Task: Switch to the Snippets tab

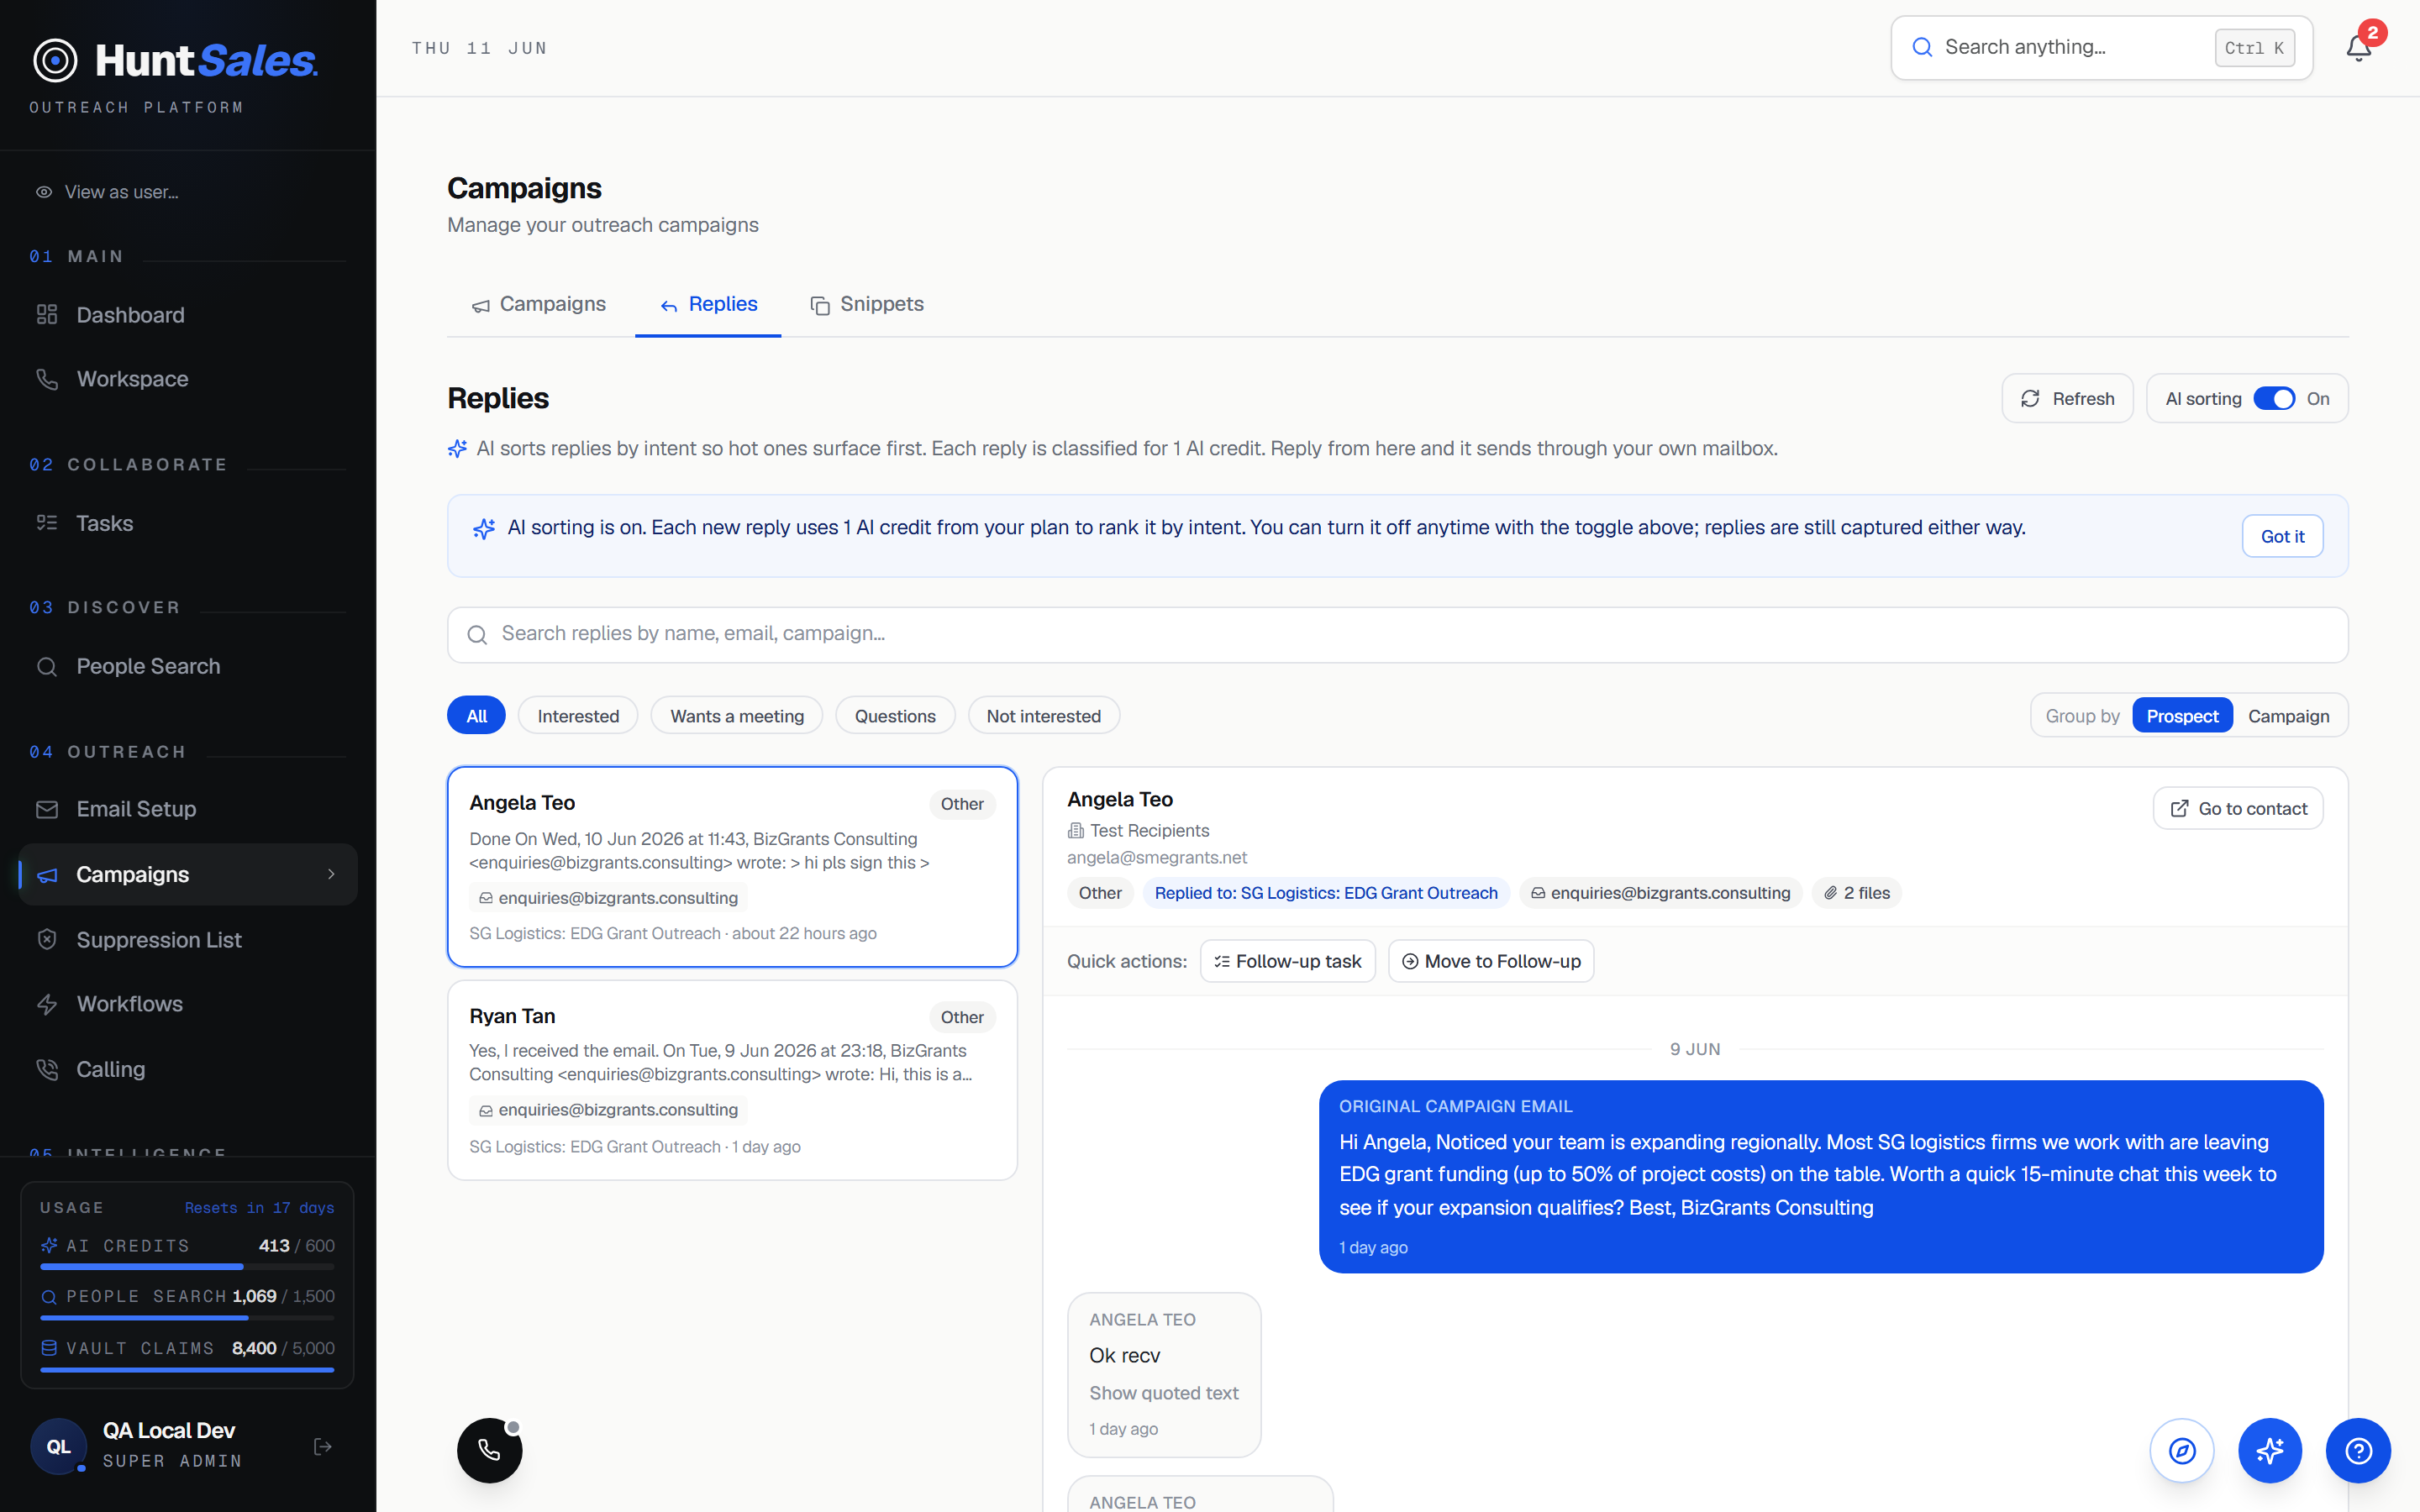Action: point(866,304)
